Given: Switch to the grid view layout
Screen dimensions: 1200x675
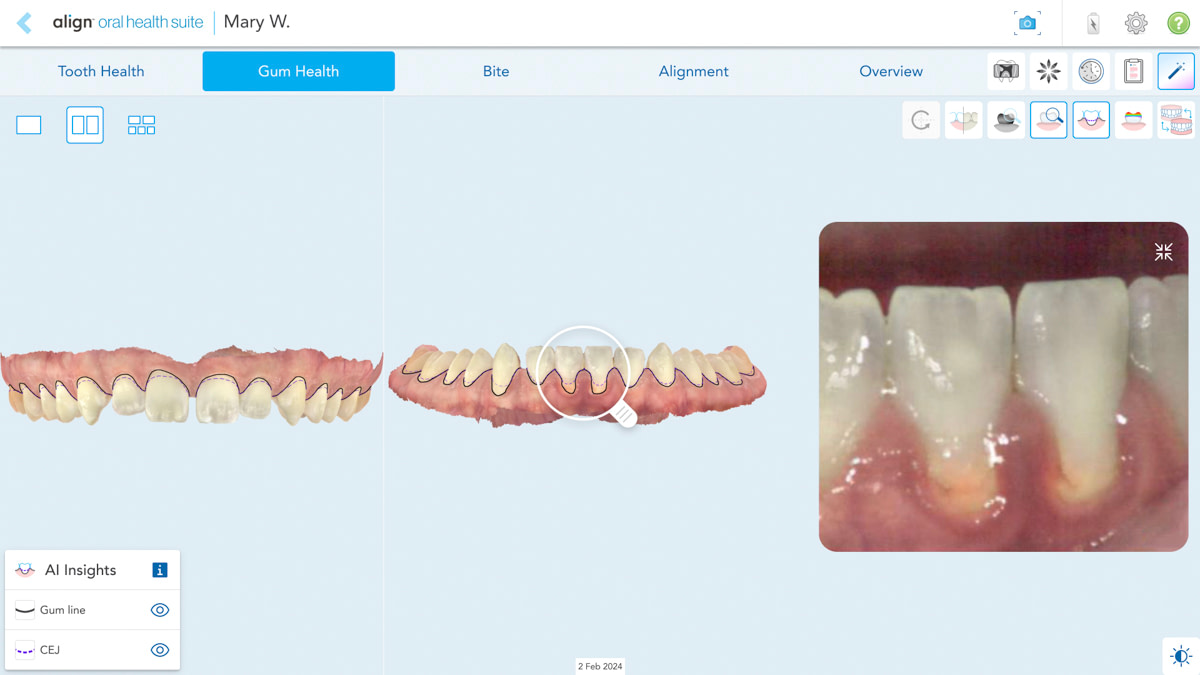Looking at the screenshot, I should click(x=141, y=124).
